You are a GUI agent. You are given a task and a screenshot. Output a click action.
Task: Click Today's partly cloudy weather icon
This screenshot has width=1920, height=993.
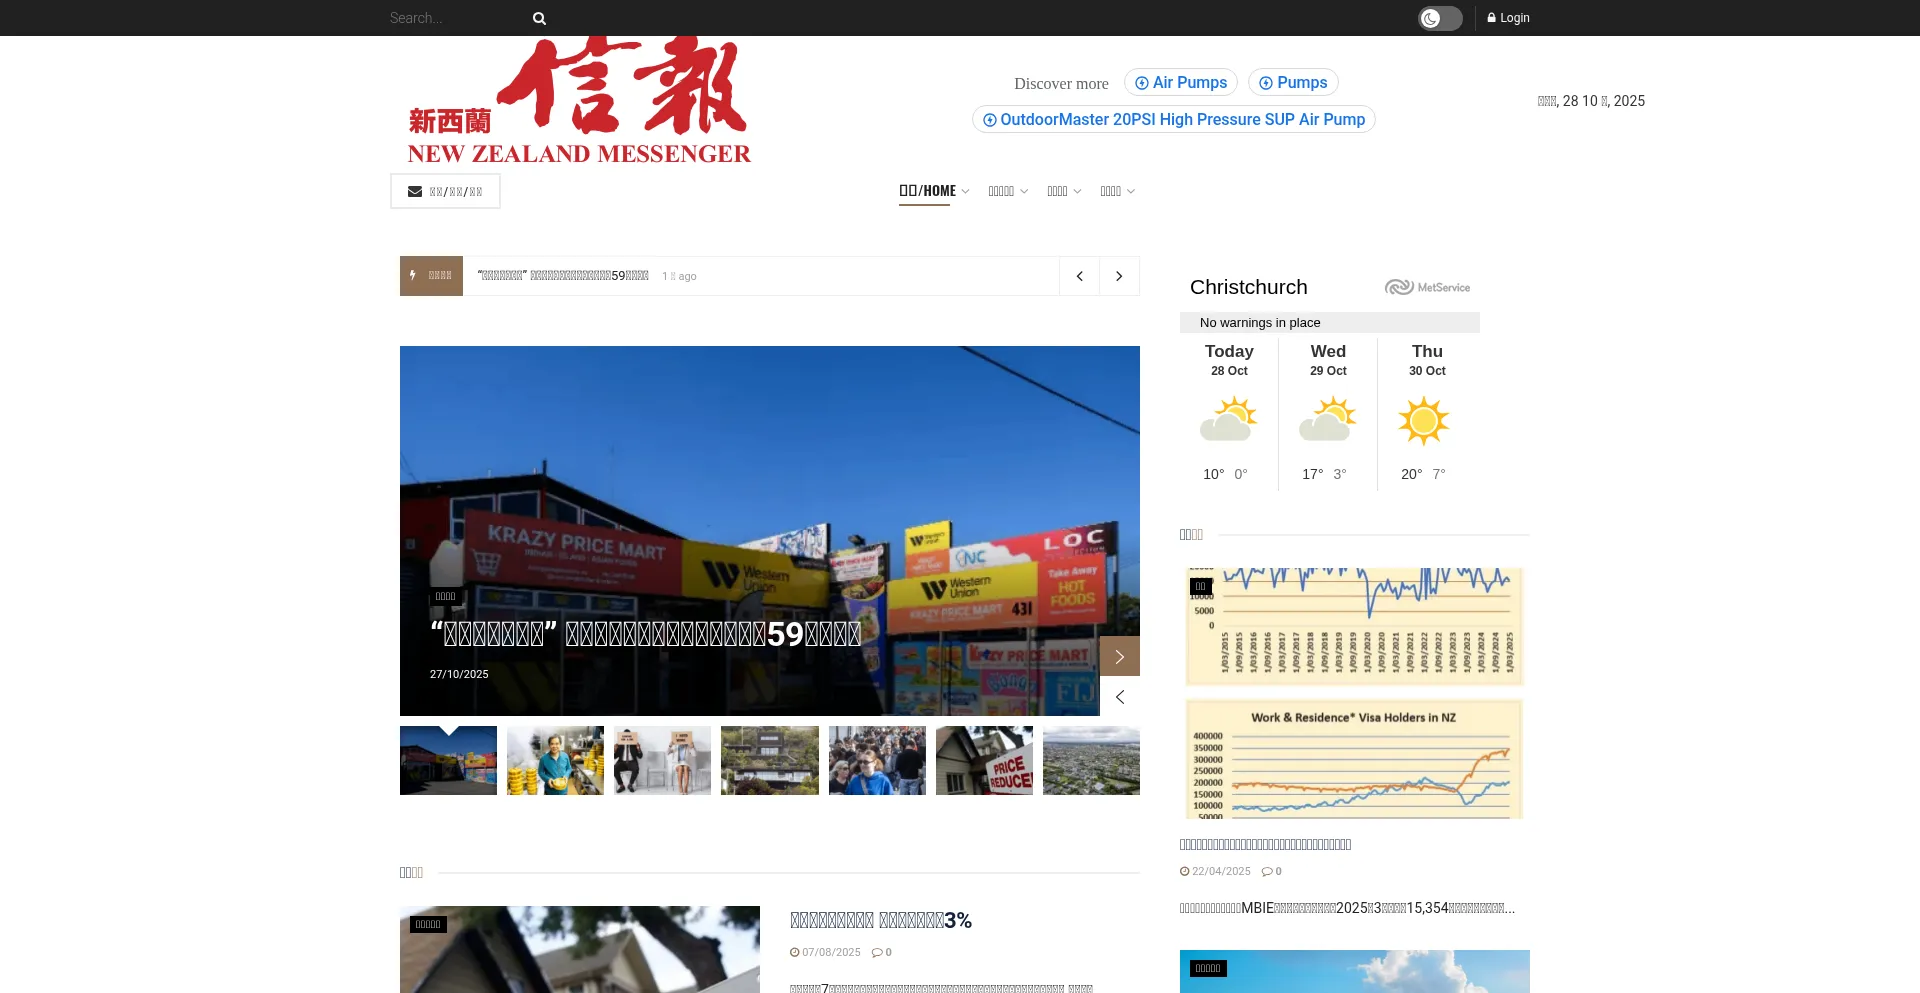(x=1229, y=420)
